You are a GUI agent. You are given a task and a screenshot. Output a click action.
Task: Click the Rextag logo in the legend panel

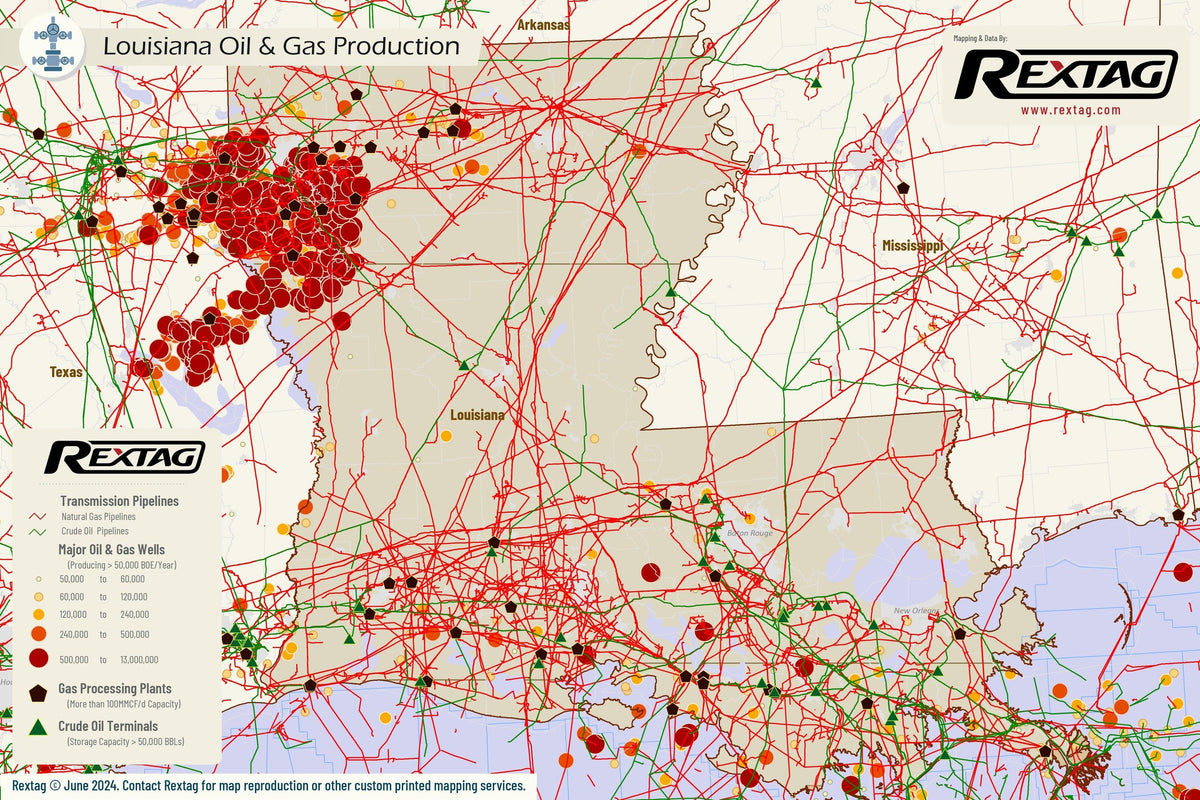(x=125, y=457)
